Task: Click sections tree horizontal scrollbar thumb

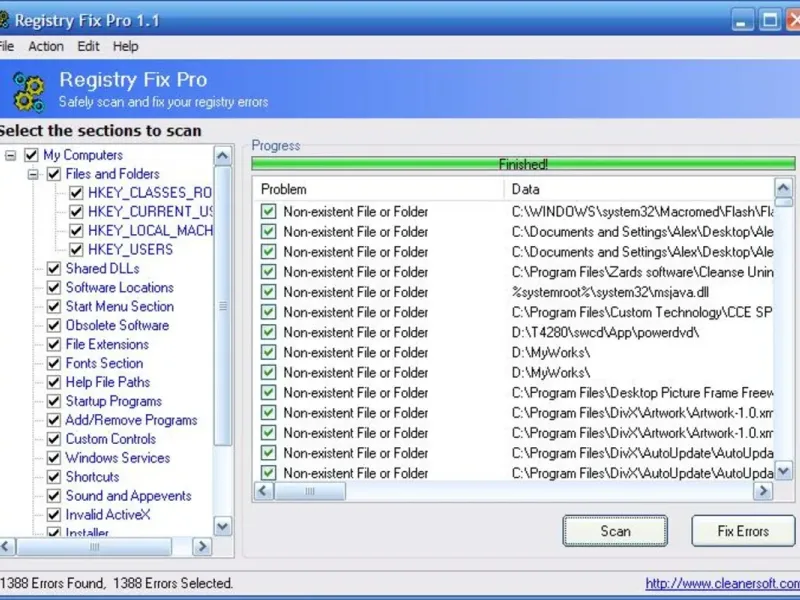Action: pyautogui.click(x=94, y=546)
